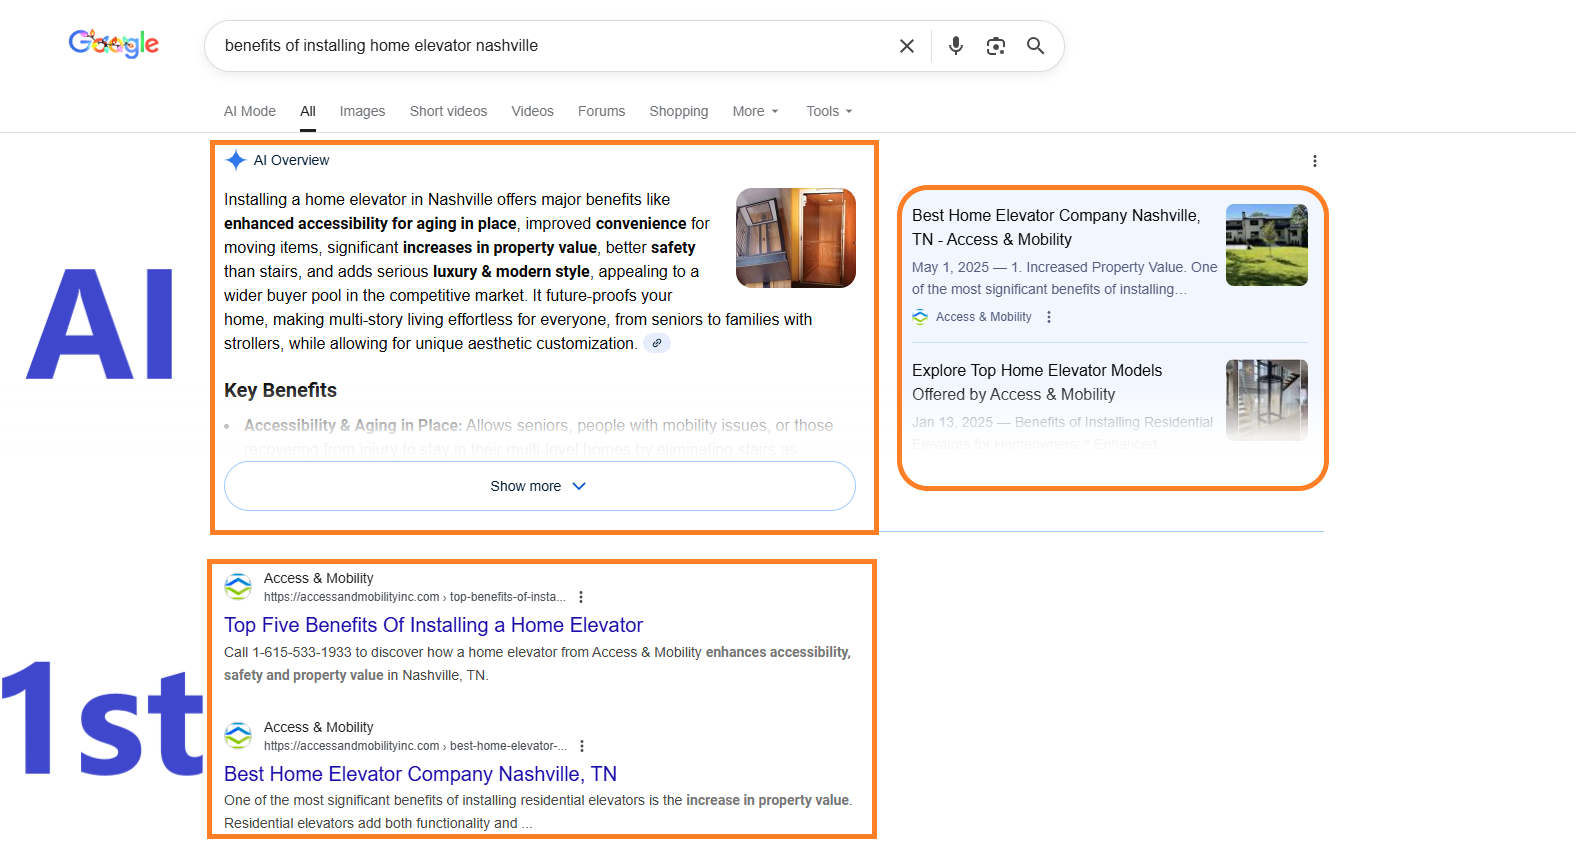
Task: Click the elevator photo in AI Overview
Action: (796, 238)
